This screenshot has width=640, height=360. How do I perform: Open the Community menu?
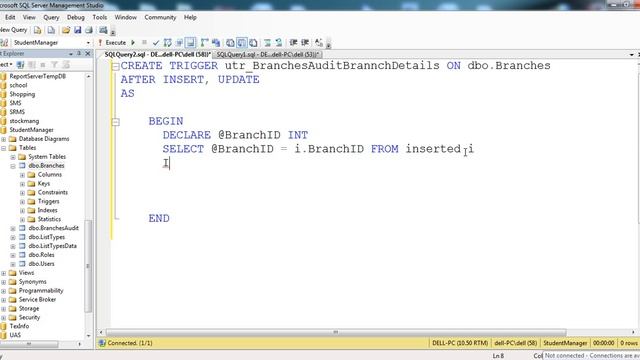pos(160,17)
